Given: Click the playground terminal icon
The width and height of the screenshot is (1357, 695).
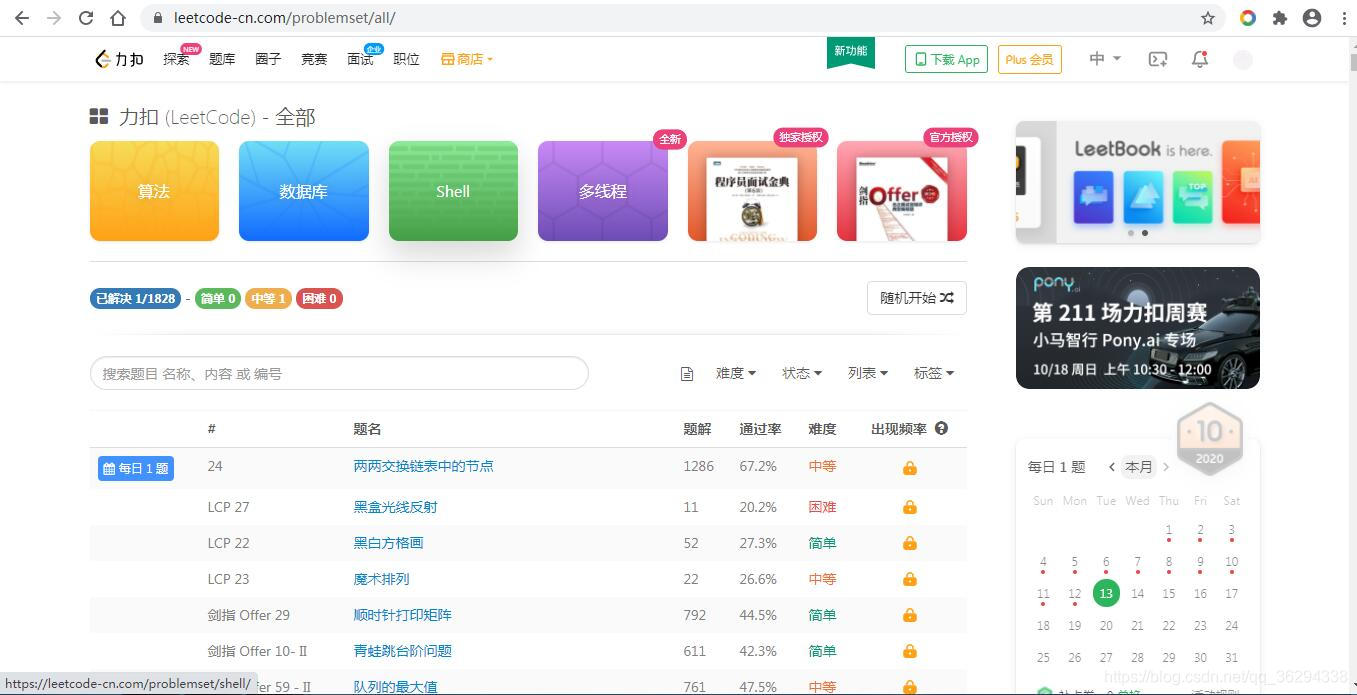Looking at the screenshot, I should click(x=1157, y=60).
